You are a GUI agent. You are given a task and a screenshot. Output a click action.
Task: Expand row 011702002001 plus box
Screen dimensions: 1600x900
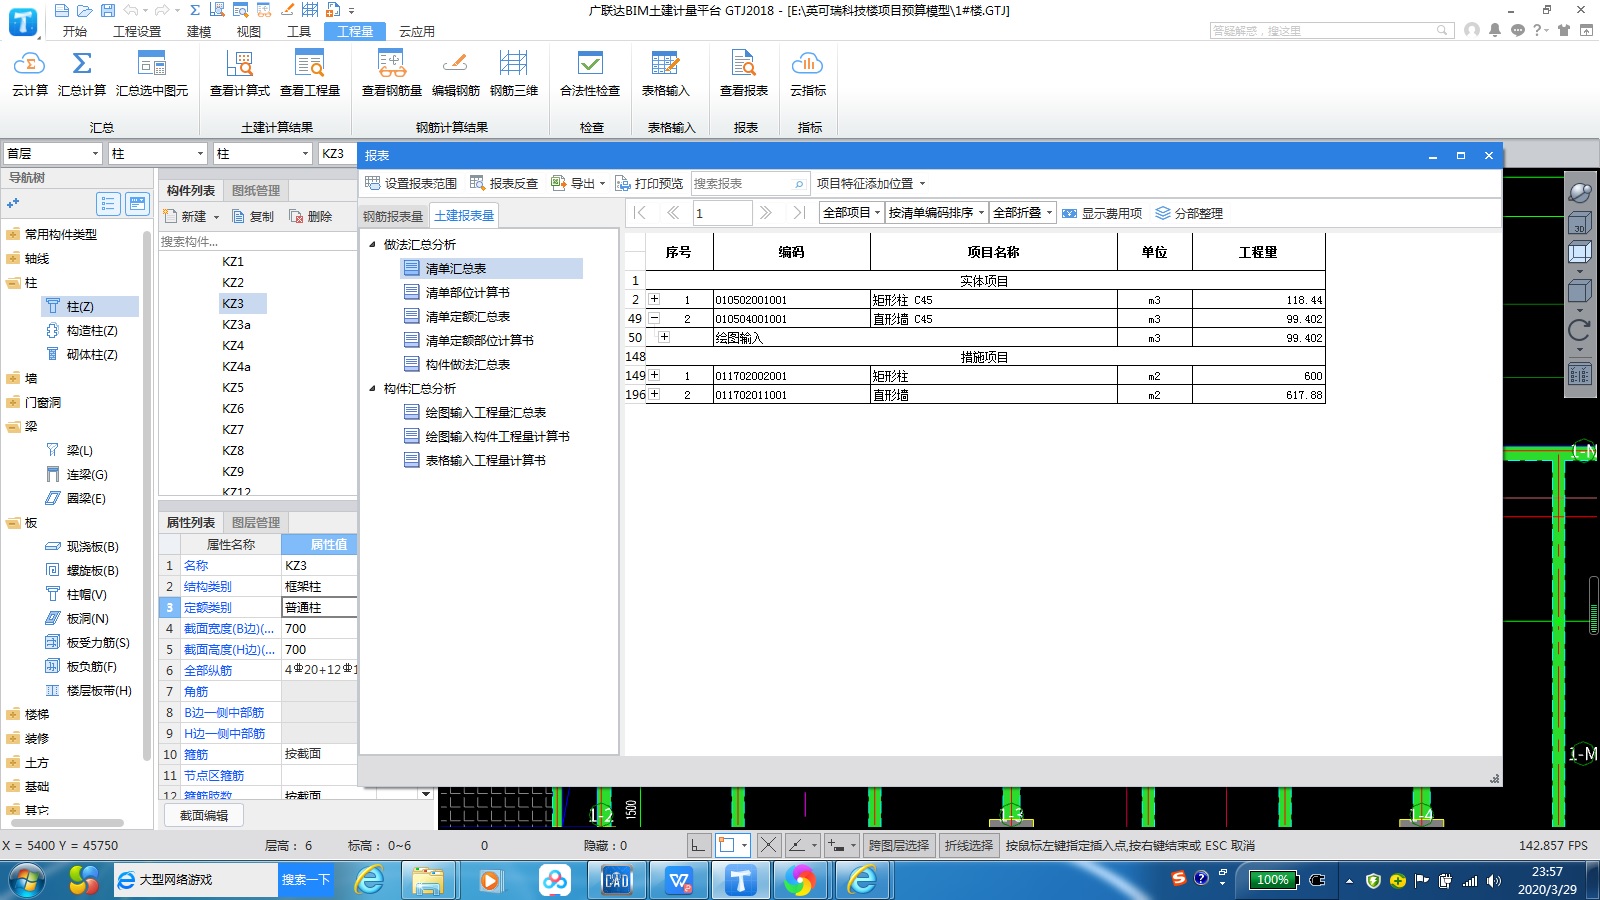click(x=654, y=375)
